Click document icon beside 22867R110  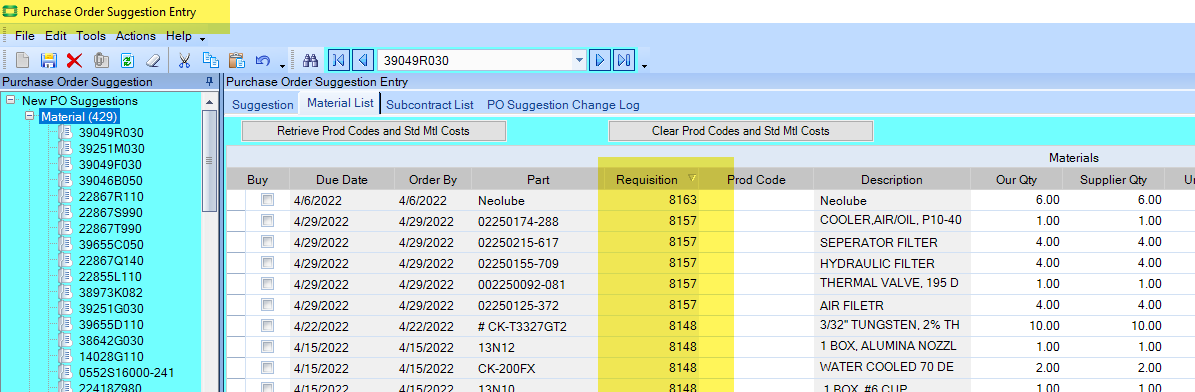point(65,196)
